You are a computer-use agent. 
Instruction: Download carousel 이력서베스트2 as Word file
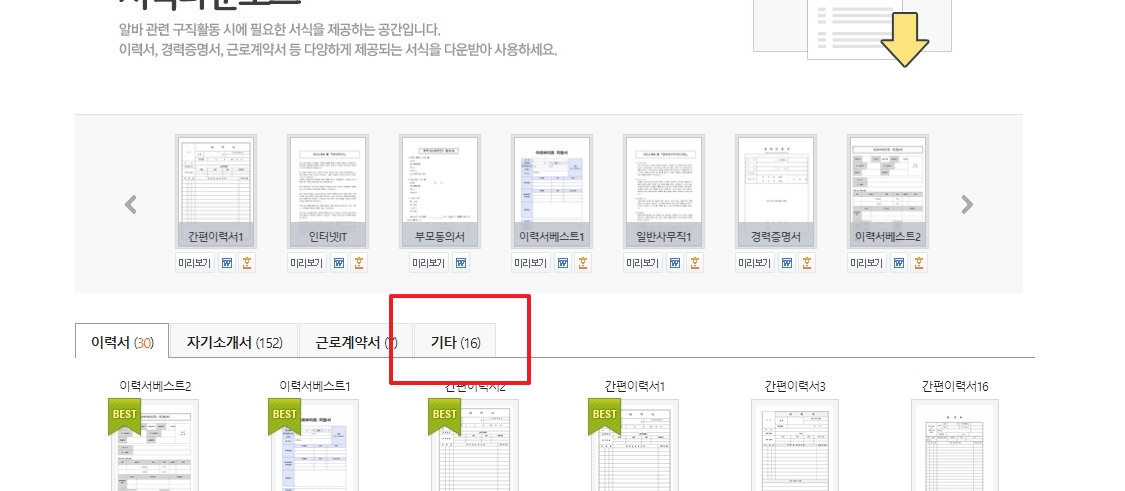(898, 263)
